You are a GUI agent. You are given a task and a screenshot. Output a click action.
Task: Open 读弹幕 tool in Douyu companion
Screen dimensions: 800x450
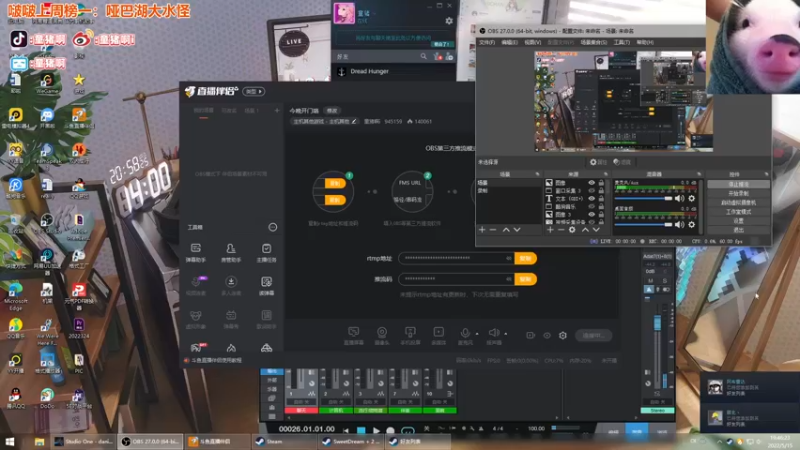pos(266,286)
